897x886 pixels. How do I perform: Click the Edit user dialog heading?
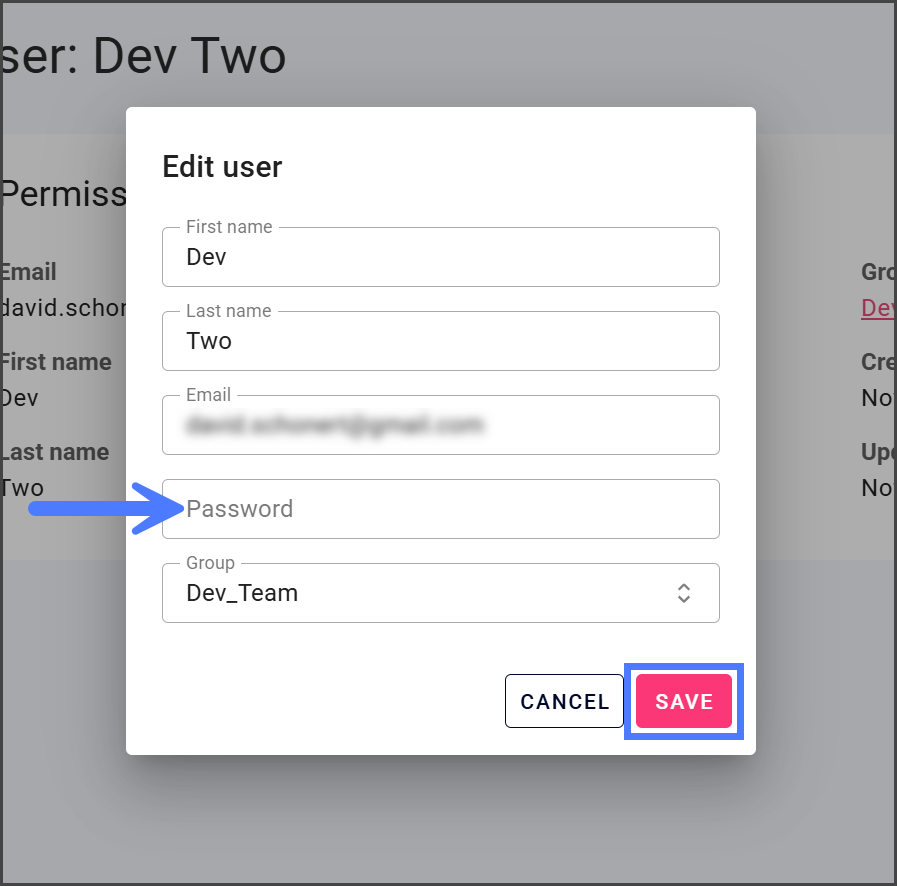222,166
